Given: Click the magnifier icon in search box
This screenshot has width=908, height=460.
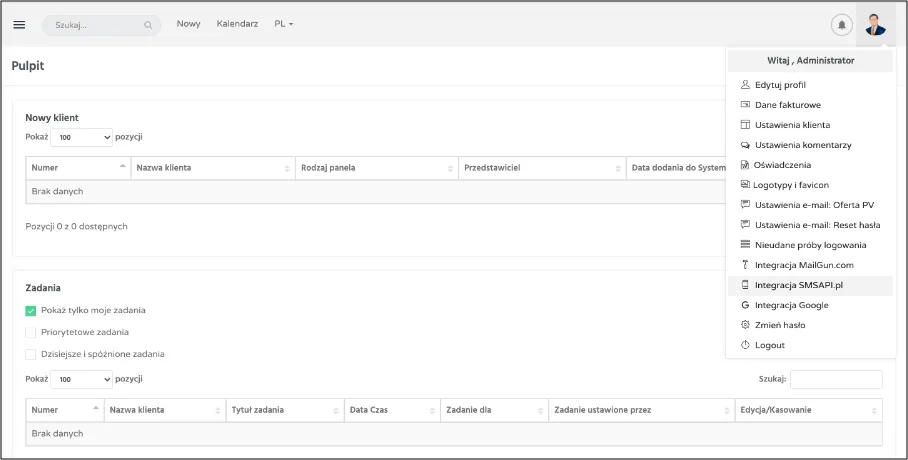Looking at the screenshot, I should (x=148, y=25).
